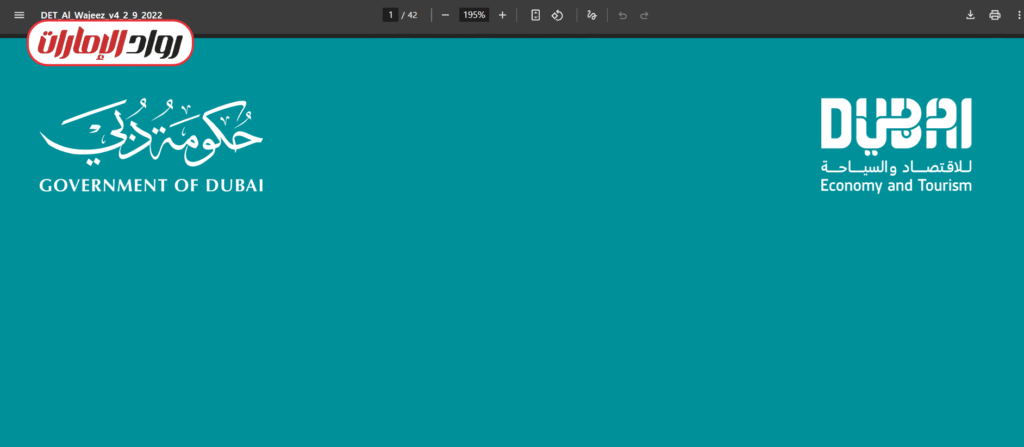The height and width of the screenshot is (447, 1024).
Task: Print the document
Action: (x=994, y=15)
